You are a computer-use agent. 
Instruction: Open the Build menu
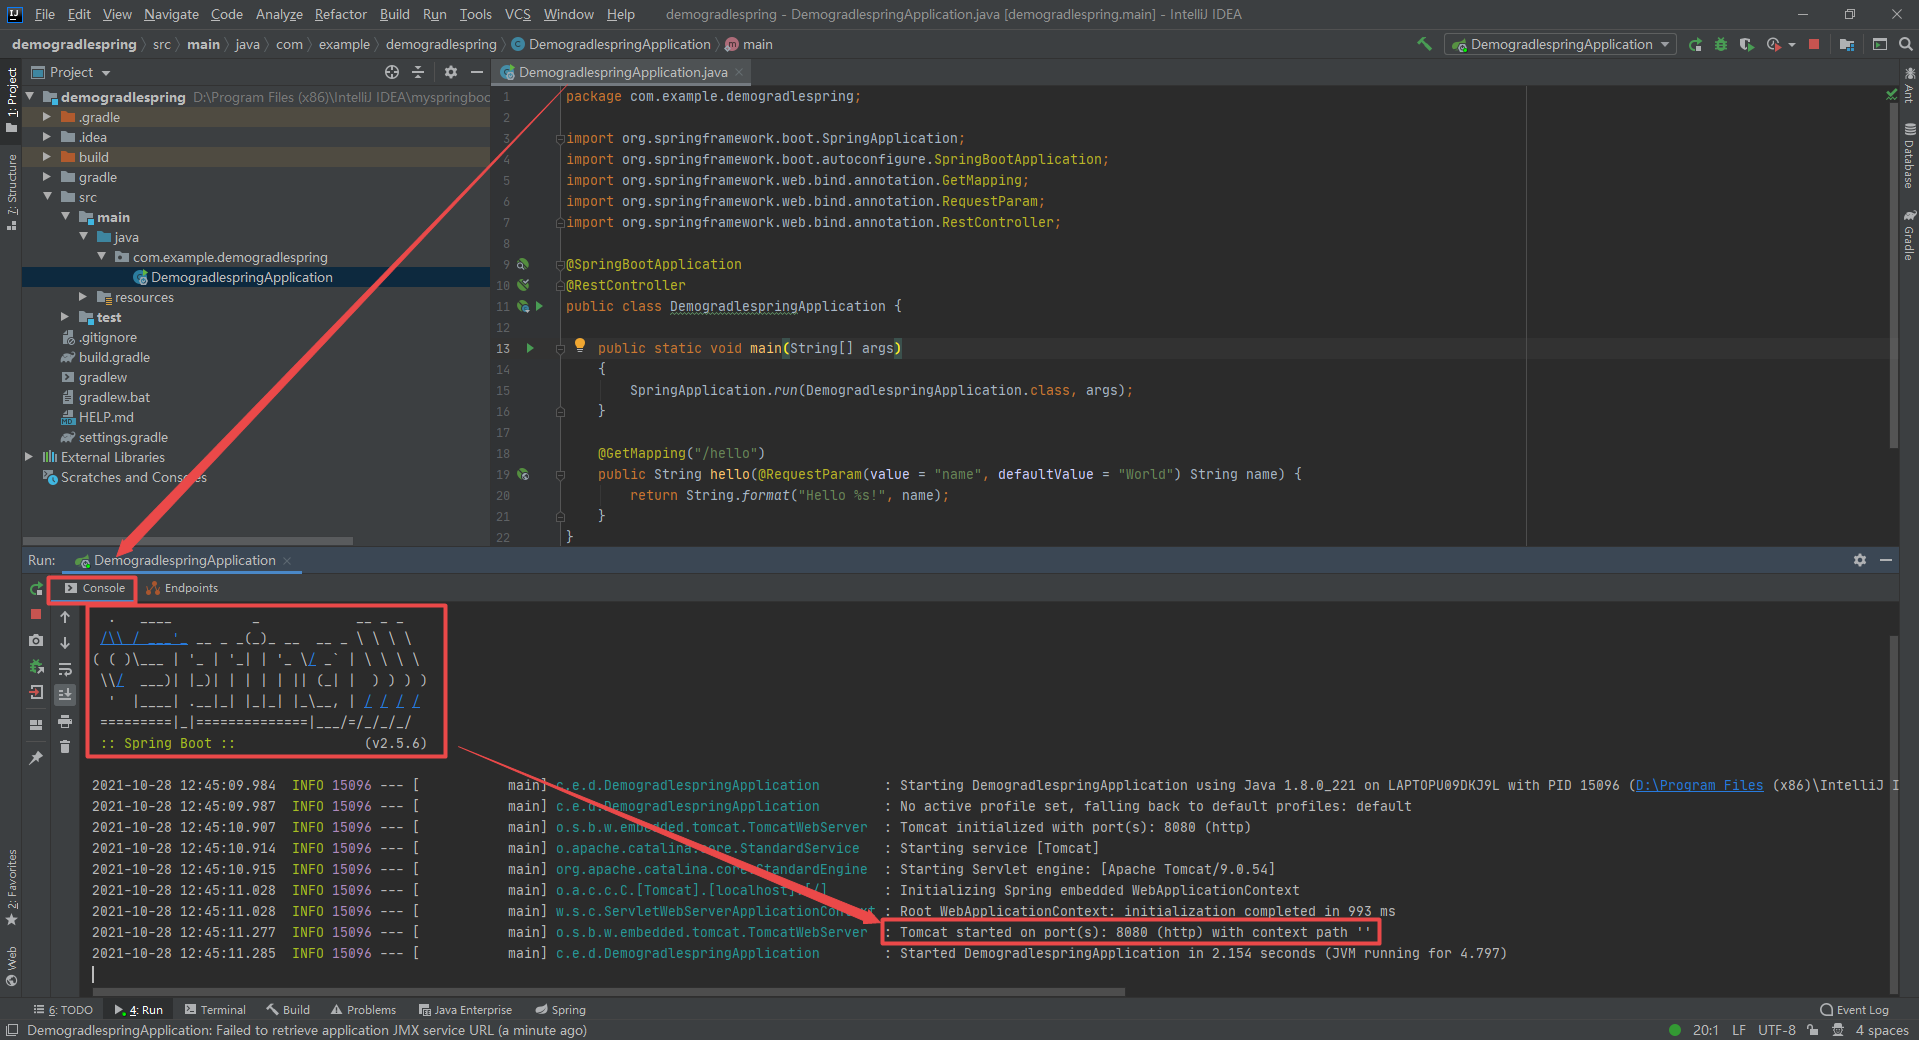point(394,14)
